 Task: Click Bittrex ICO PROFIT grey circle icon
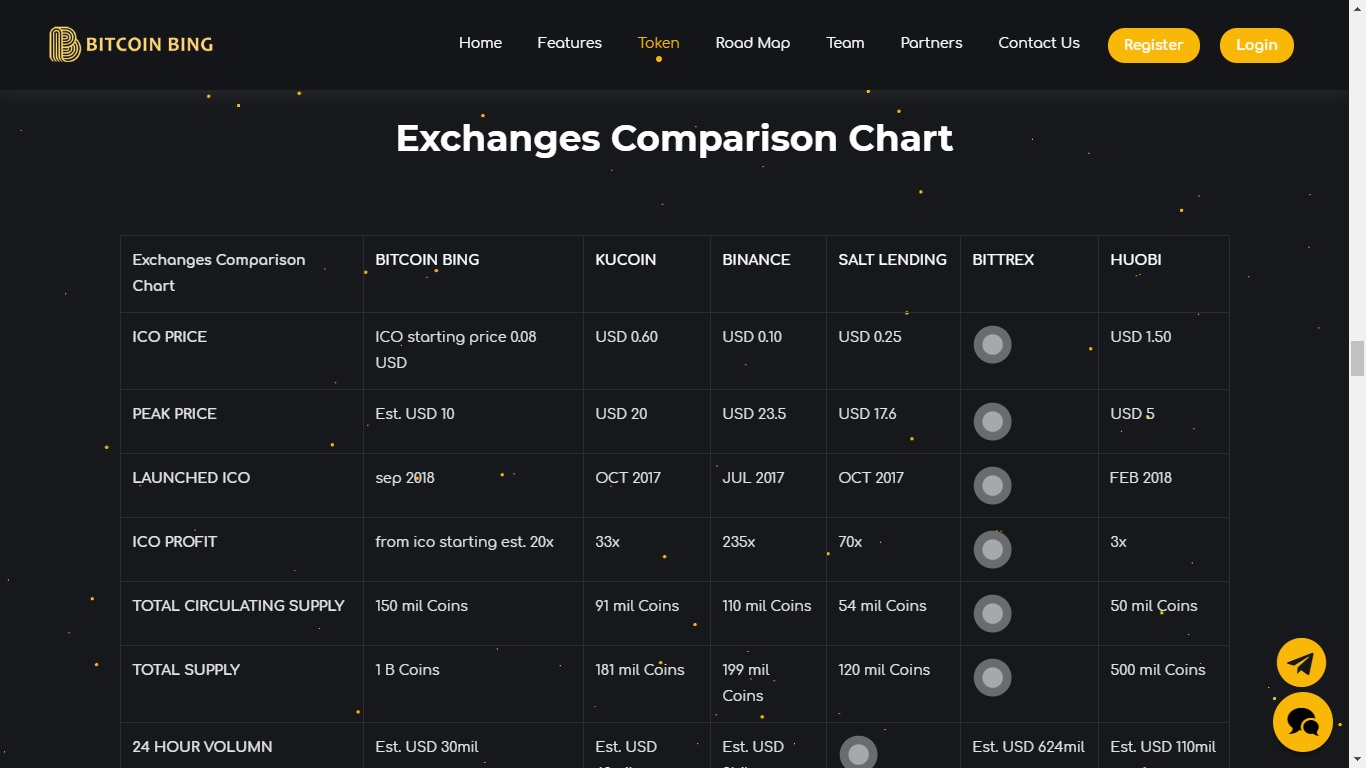click(x=992, y=550)
